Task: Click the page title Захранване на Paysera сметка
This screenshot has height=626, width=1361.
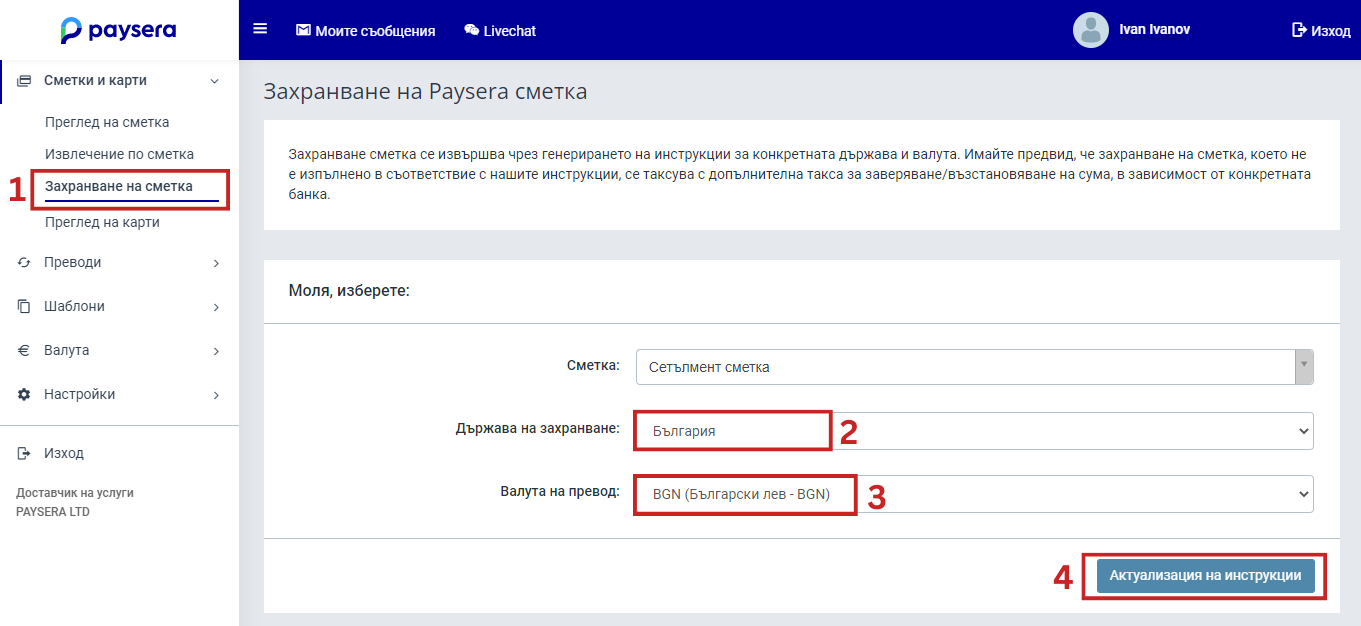Action: (425, 92)
